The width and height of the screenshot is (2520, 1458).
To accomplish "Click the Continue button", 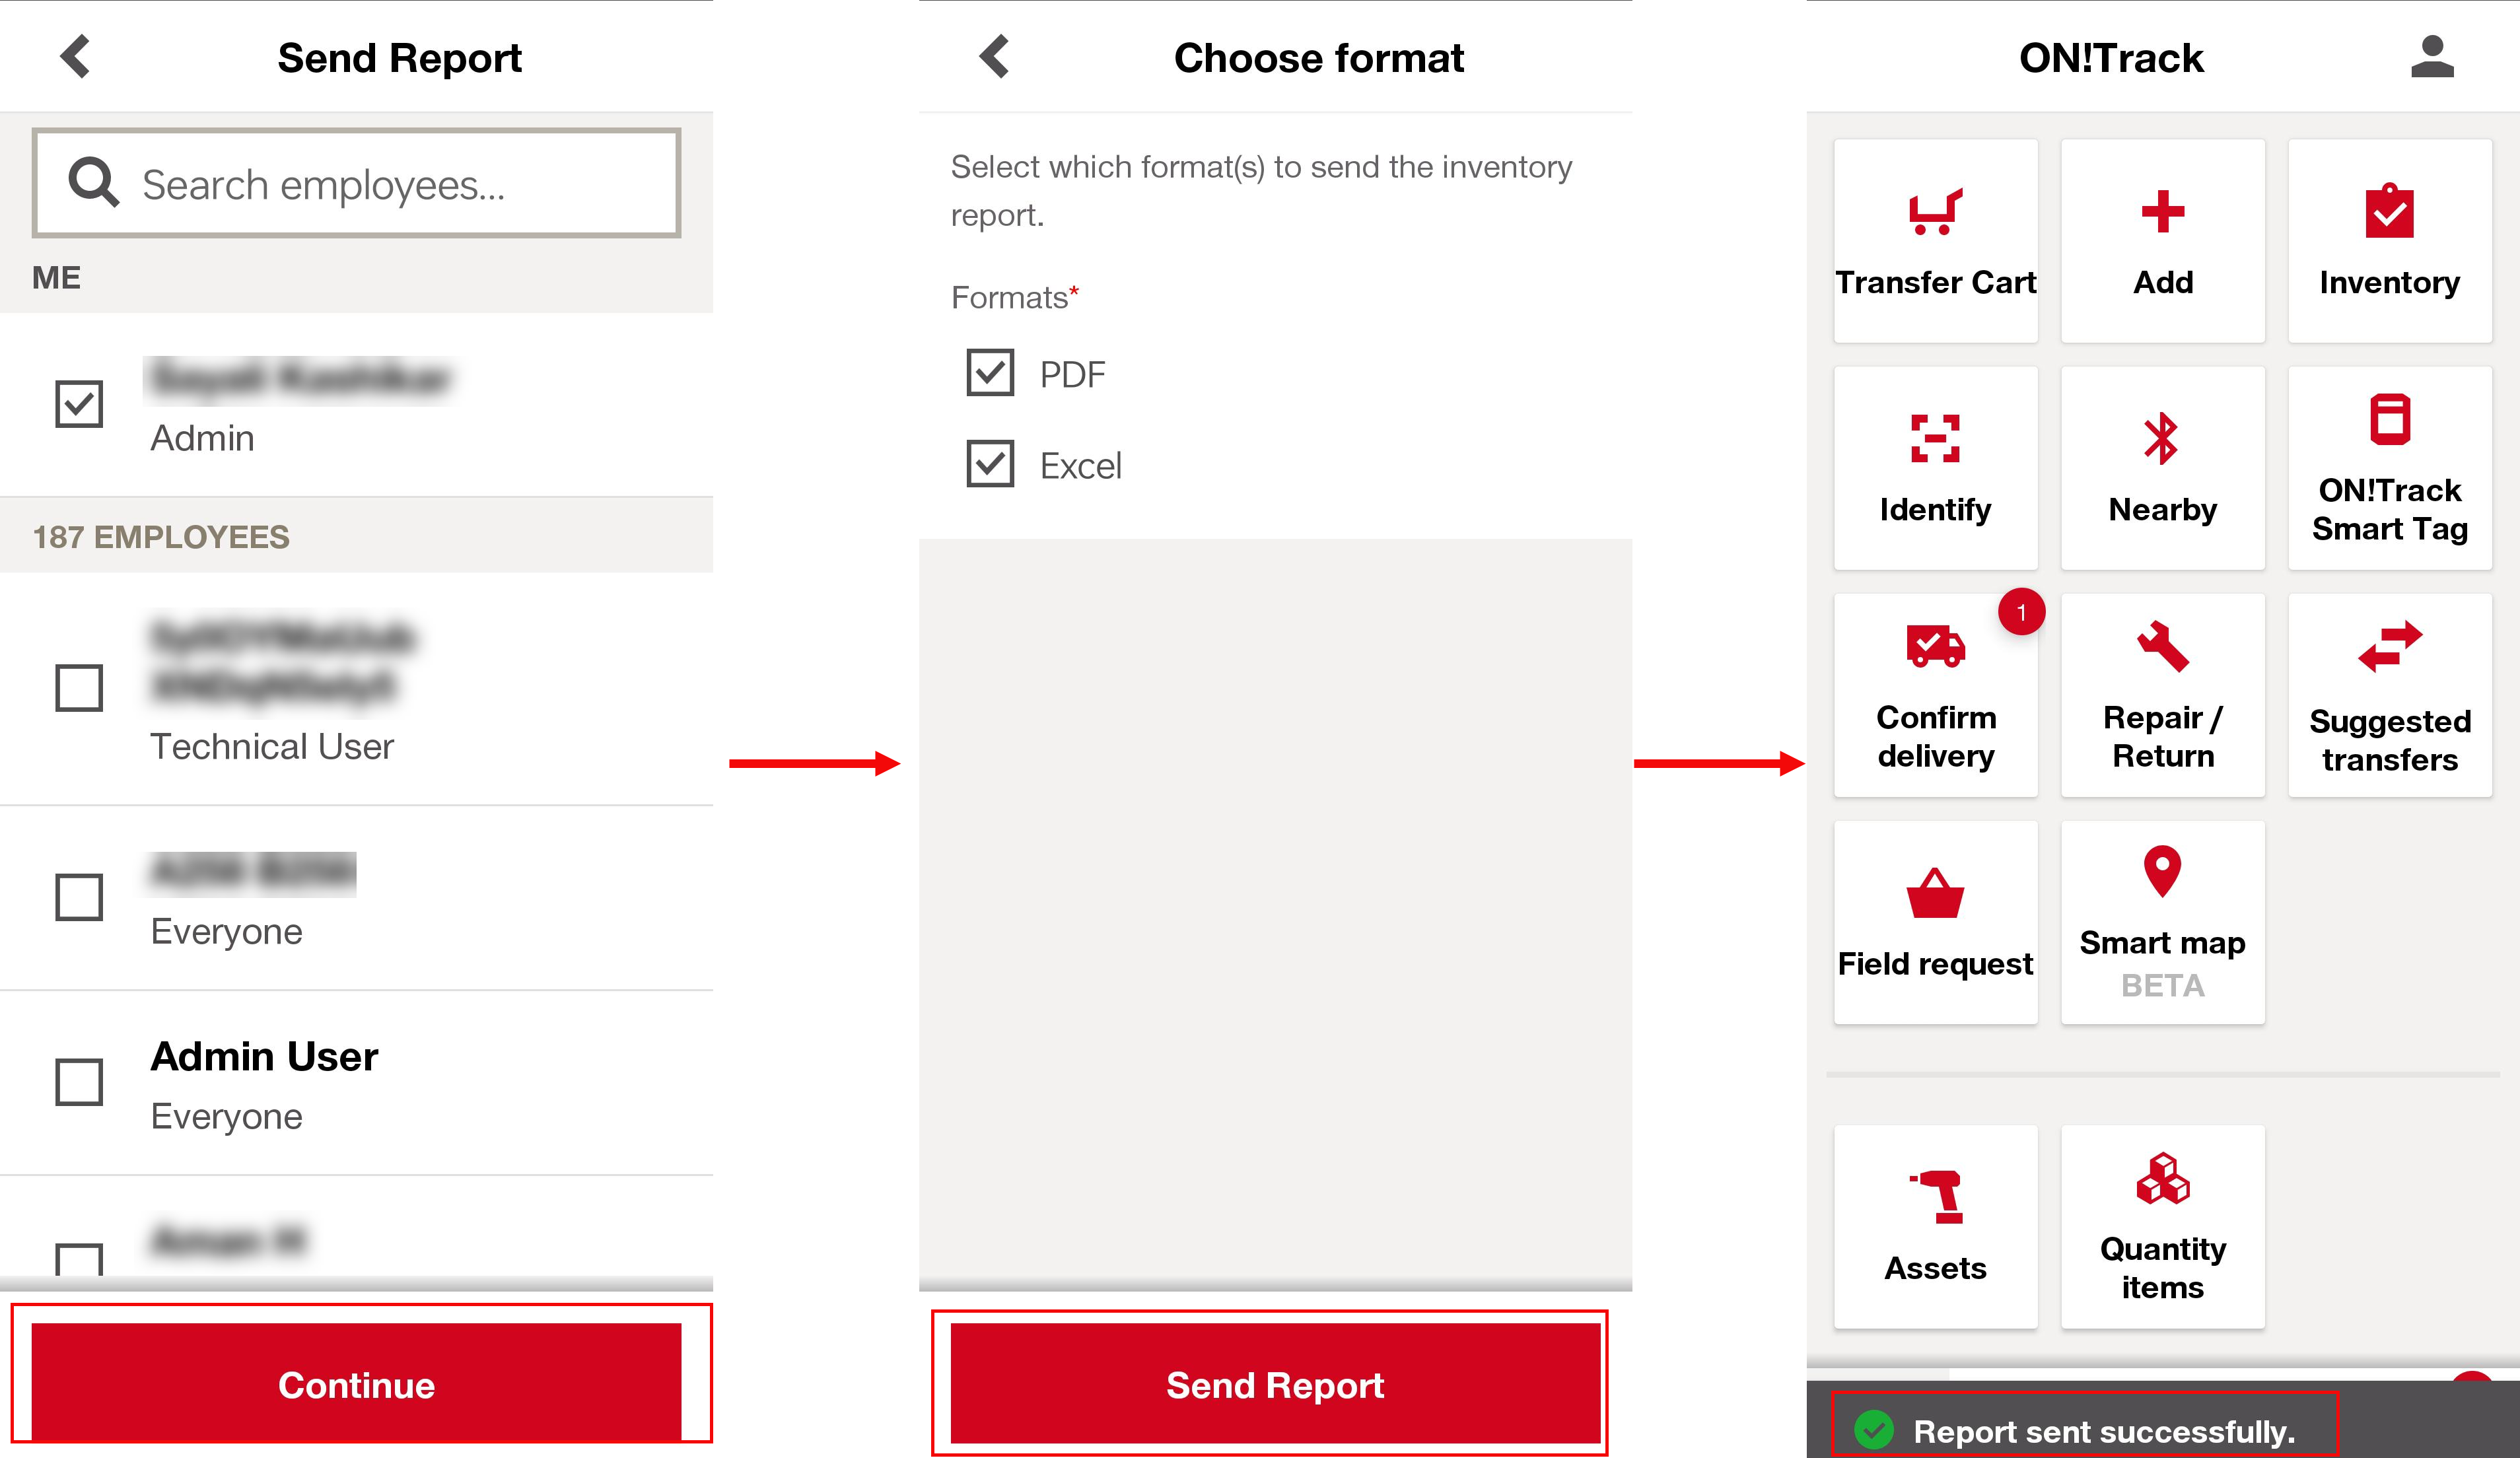I will coord(356,1384).
